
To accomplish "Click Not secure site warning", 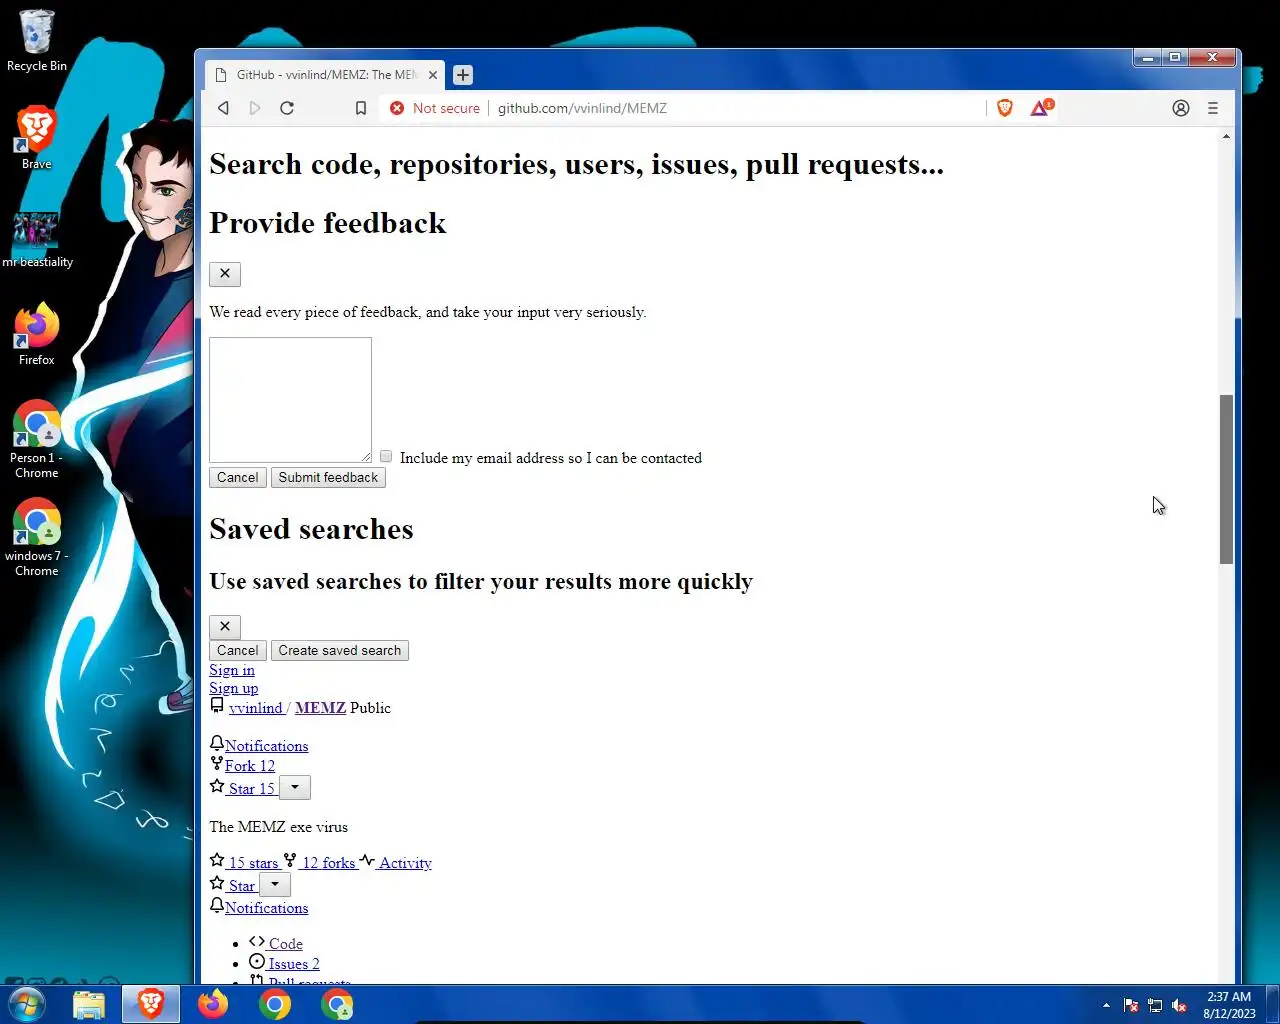I will 435,108.
